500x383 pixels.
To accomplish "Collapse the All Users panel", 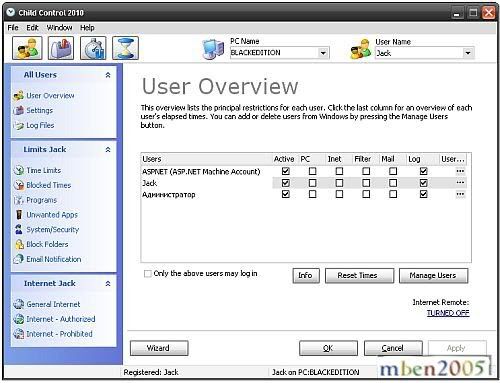I will coord(108,75).
